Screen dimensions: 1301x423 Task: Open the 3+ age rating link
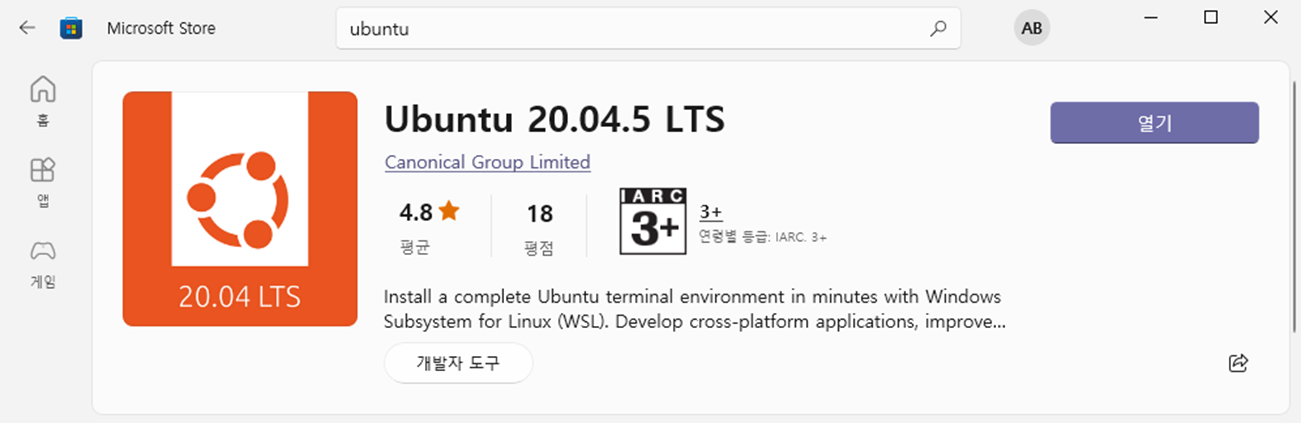tap(711, 212)
